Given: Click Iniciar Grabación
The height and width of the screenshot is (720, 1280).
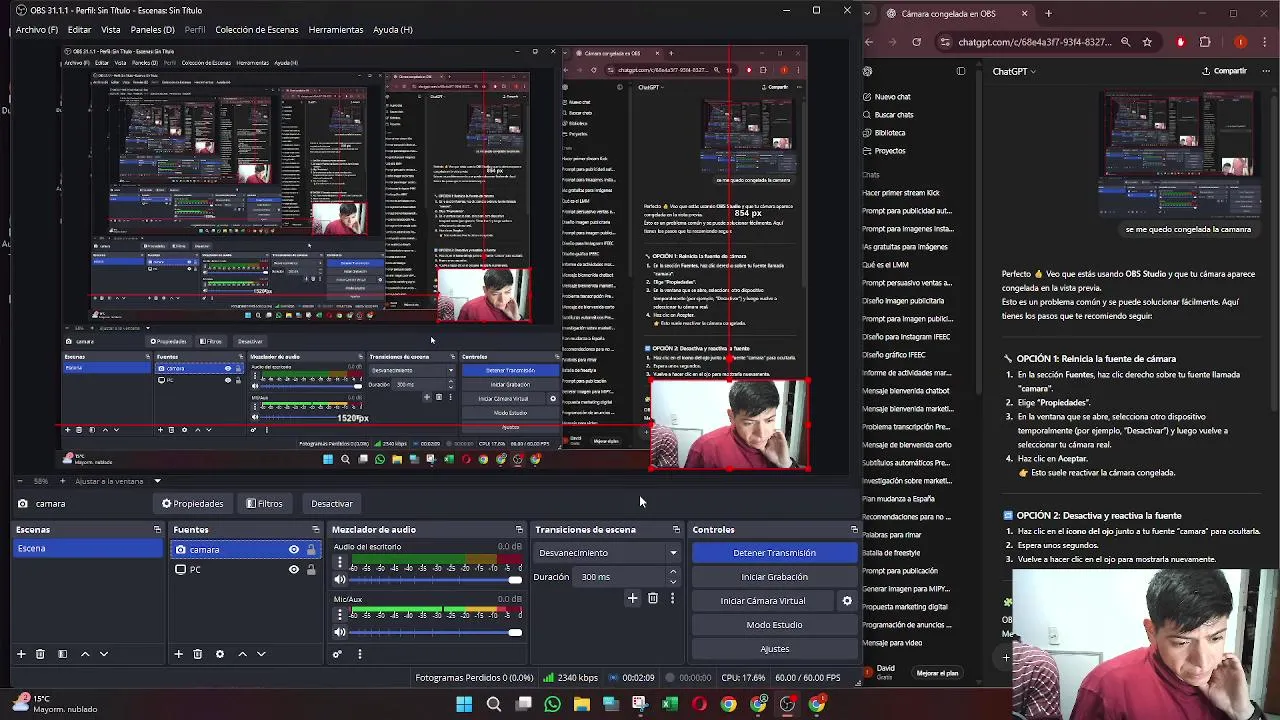Looking at the screenshot, I should click(774, 576).
